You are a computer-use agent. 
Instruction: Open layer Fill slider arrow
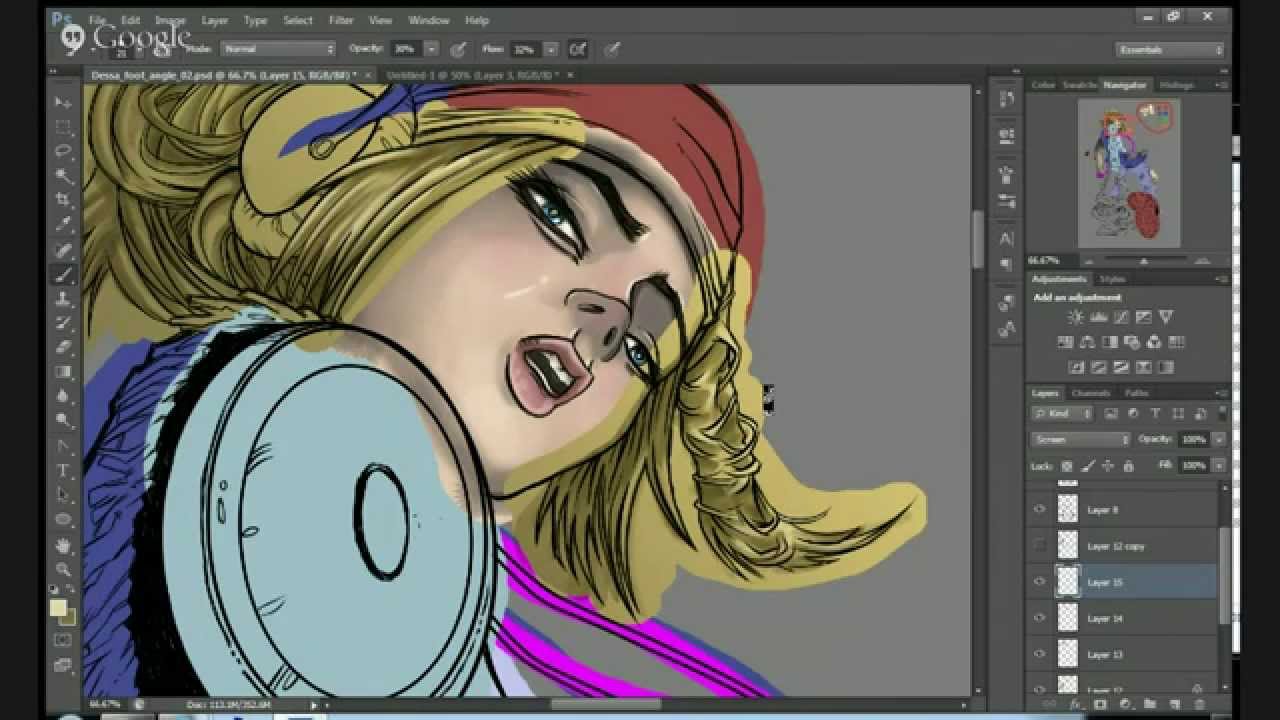click(x=1219, y=466)
